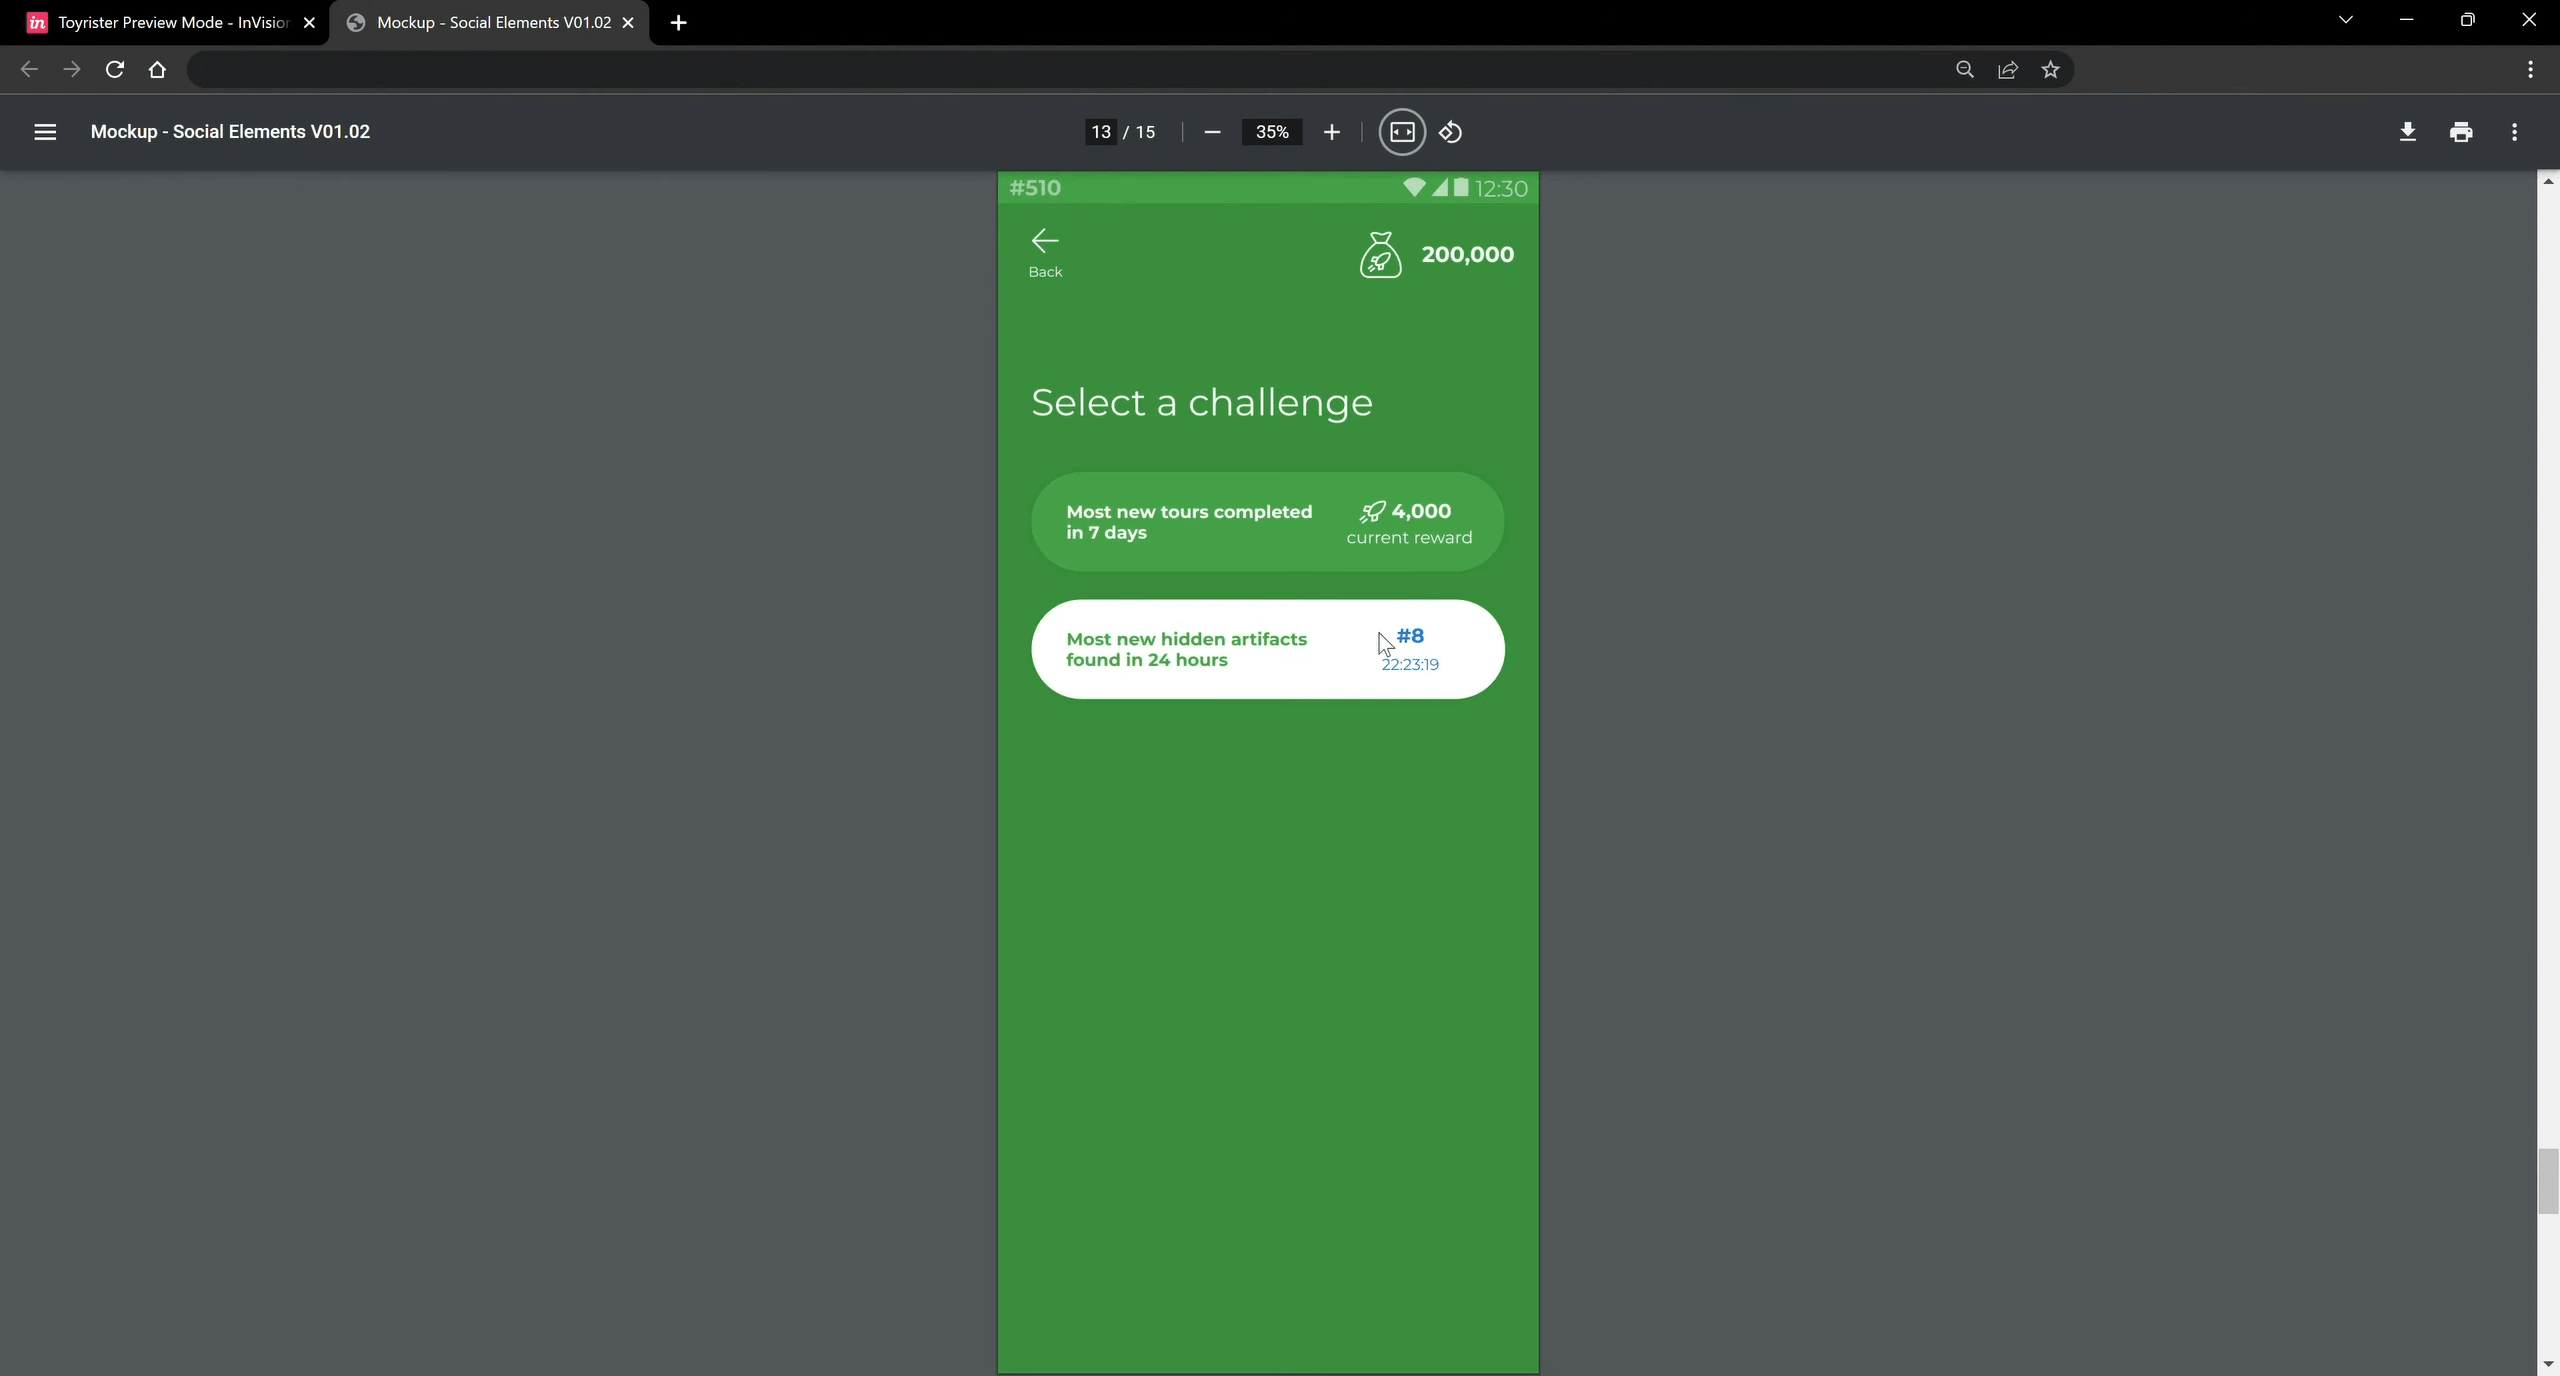Go to browser home page

157,69
